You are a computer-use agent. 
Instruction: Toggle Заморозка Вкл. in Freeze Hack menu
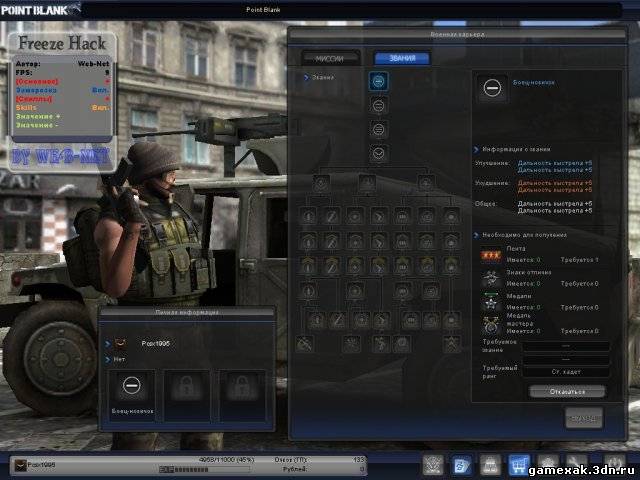coord(62,90)
